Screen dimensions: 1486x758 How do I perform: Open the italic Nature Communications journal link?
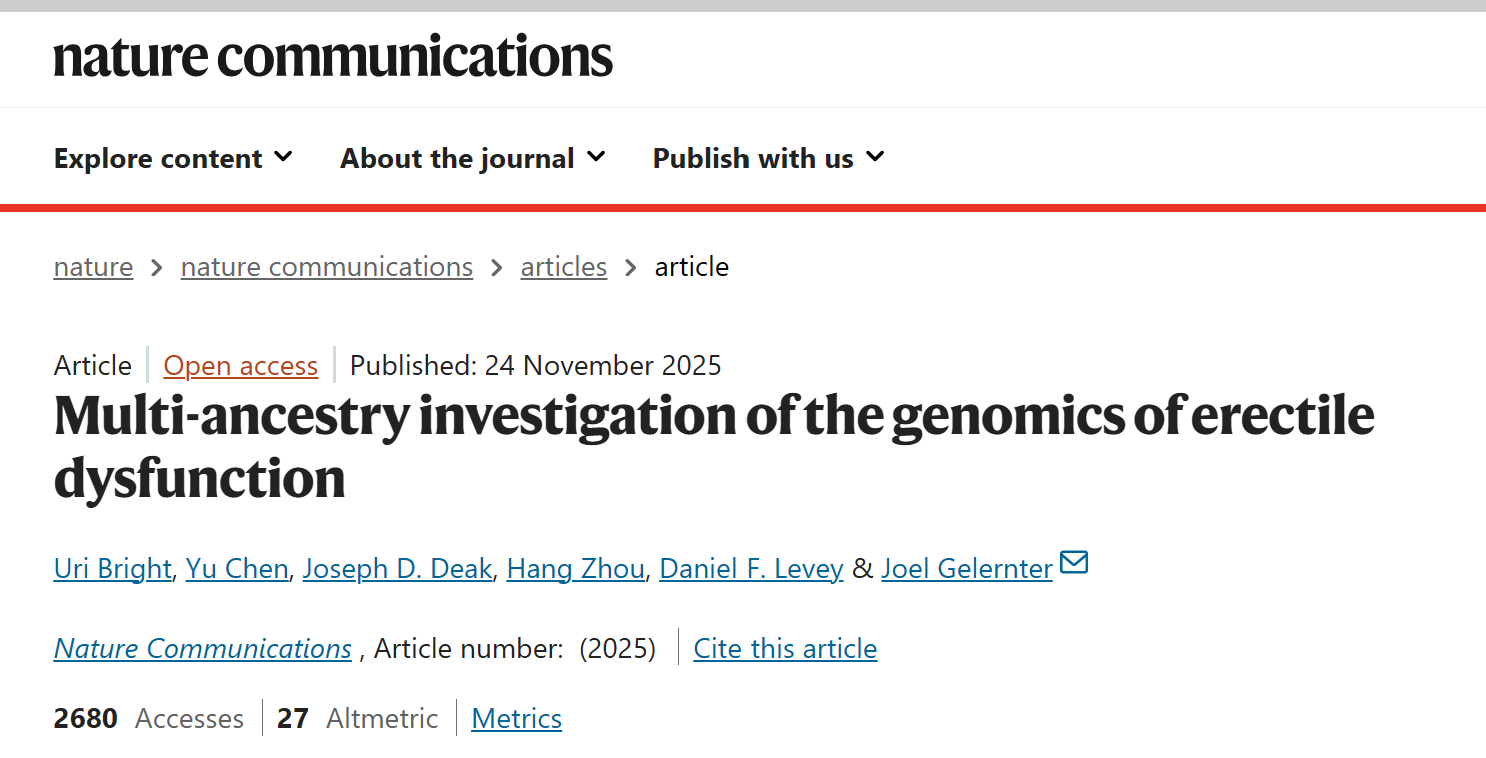[203, 649]
